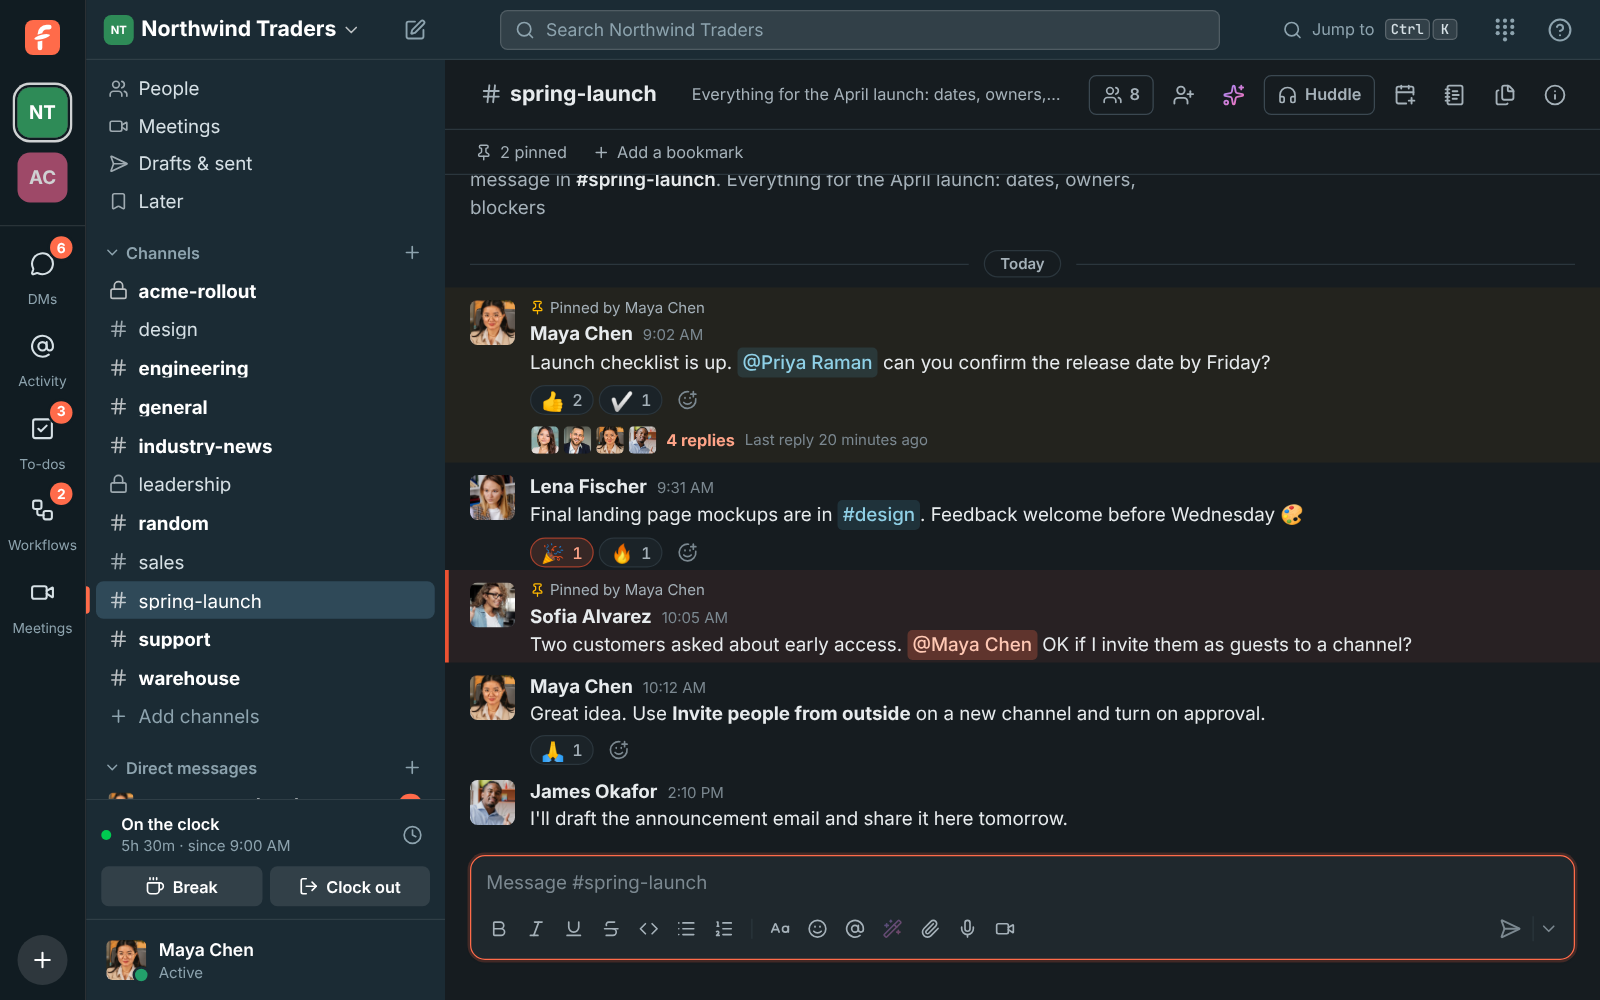Click the AI magic wand composer icon

892,929
